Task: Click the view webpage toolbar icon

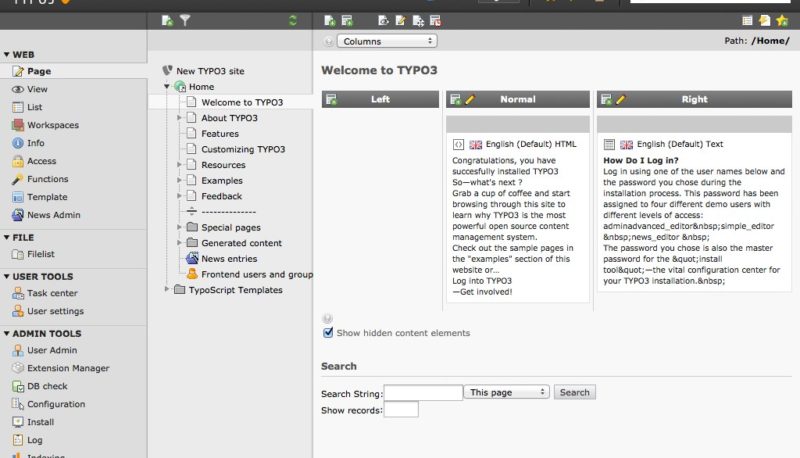Action: (x=383, y=20)
